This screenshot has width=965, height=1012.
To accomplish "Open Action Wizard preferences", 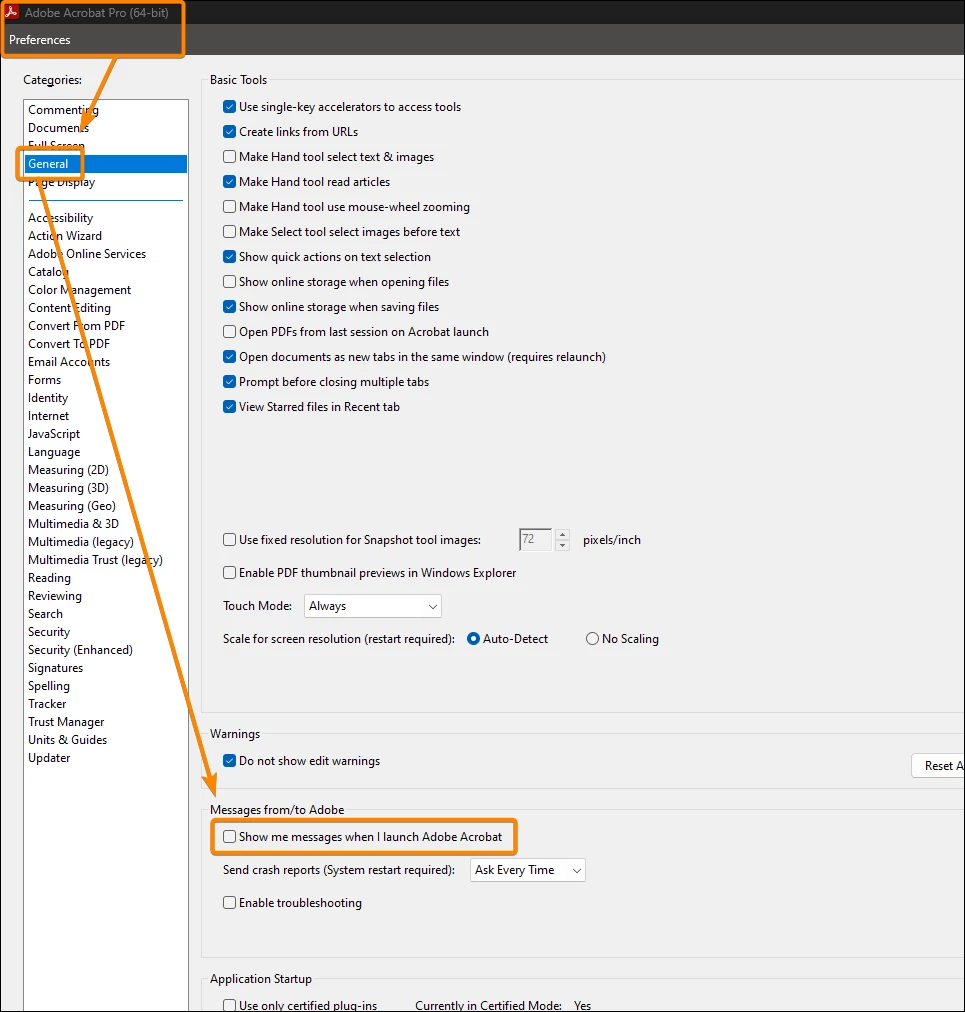I will [65, 236].
